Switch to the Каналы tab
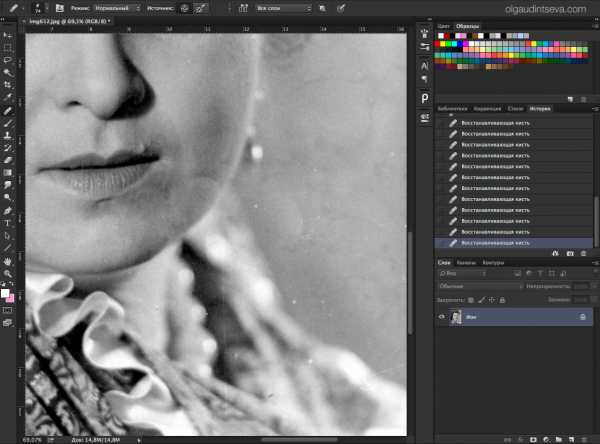 466,263
